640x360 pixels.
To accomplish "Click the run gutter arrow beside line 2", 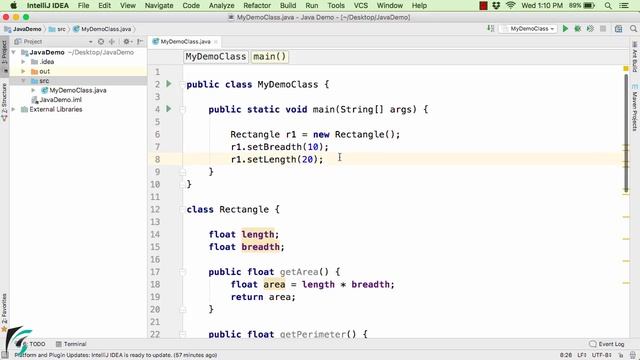I will (169, 84).
